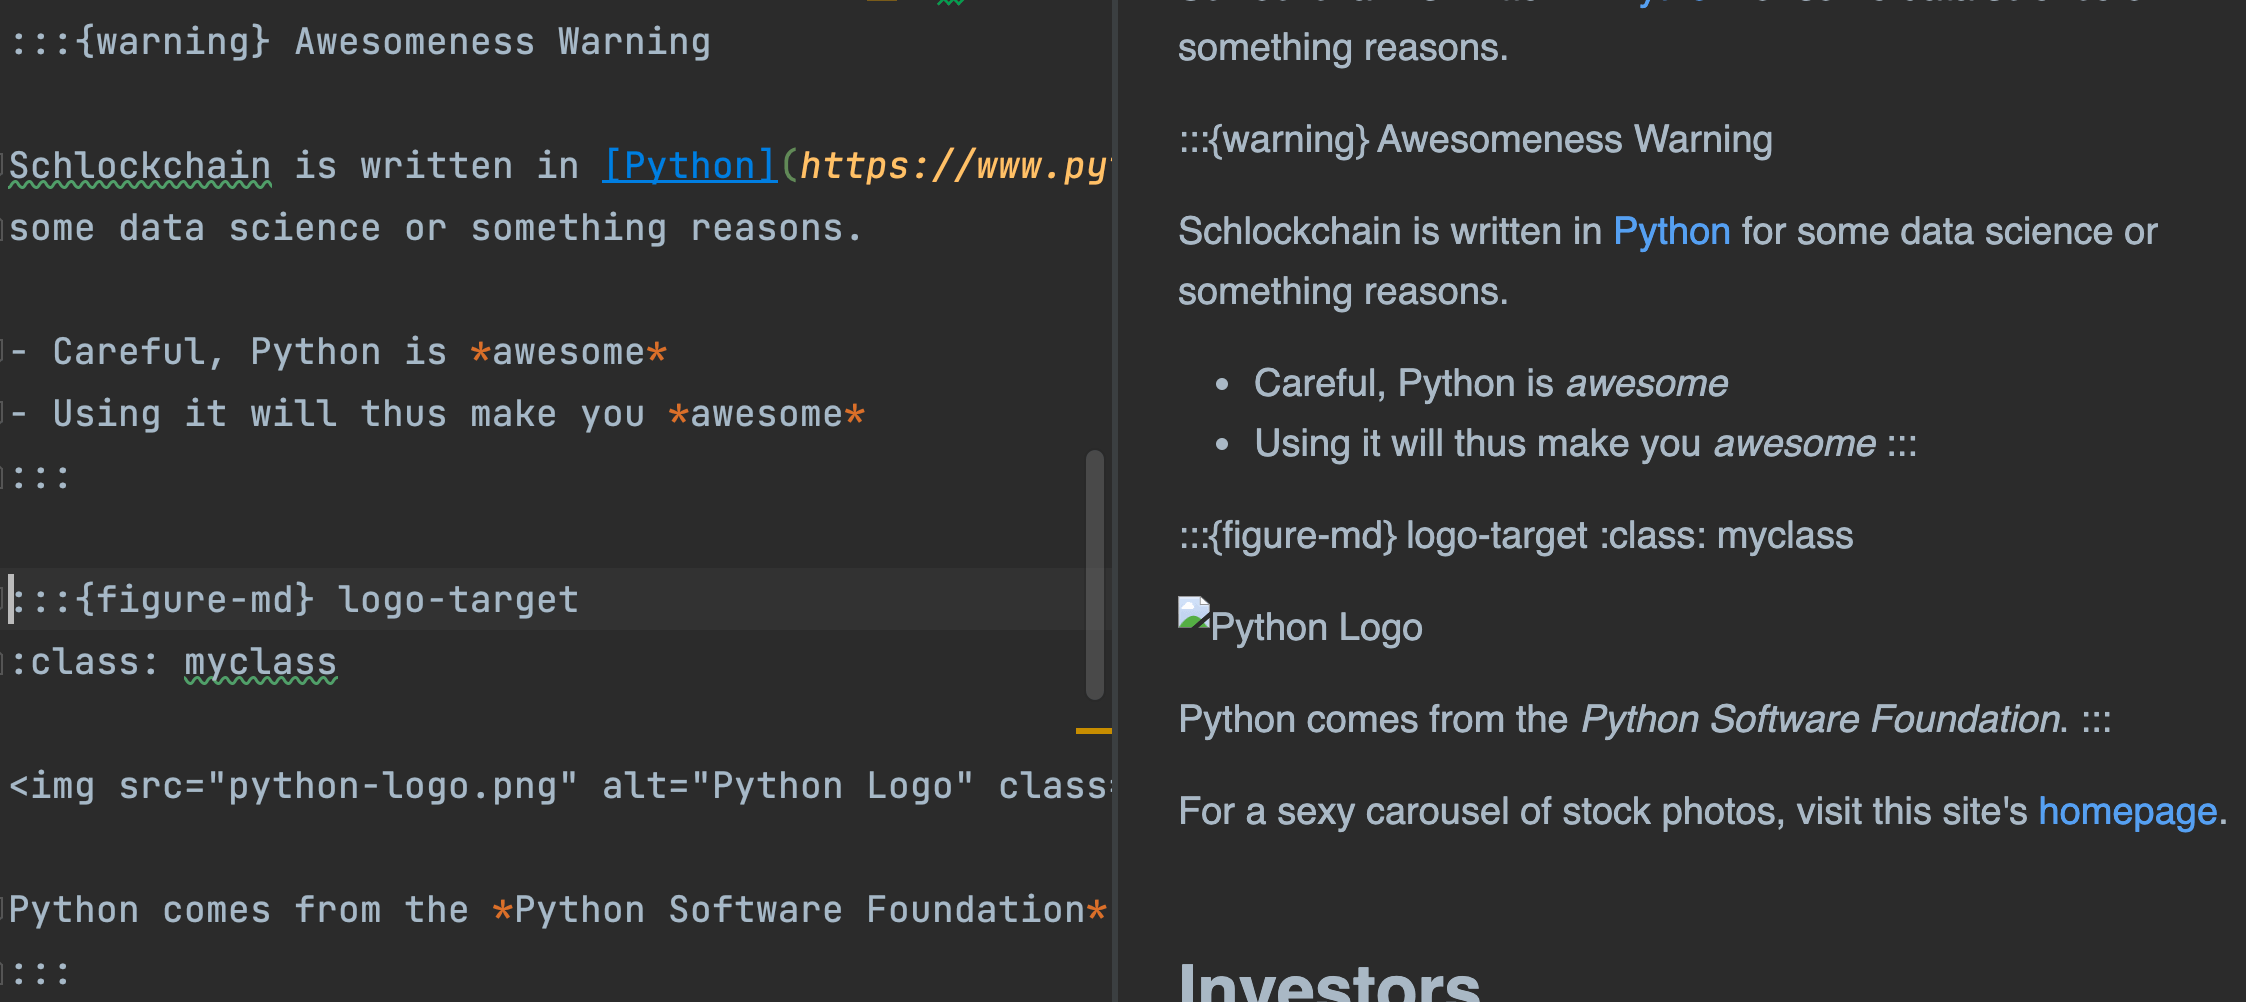Click the editor vertical scrollbar thumb

tap(1095, 574)
